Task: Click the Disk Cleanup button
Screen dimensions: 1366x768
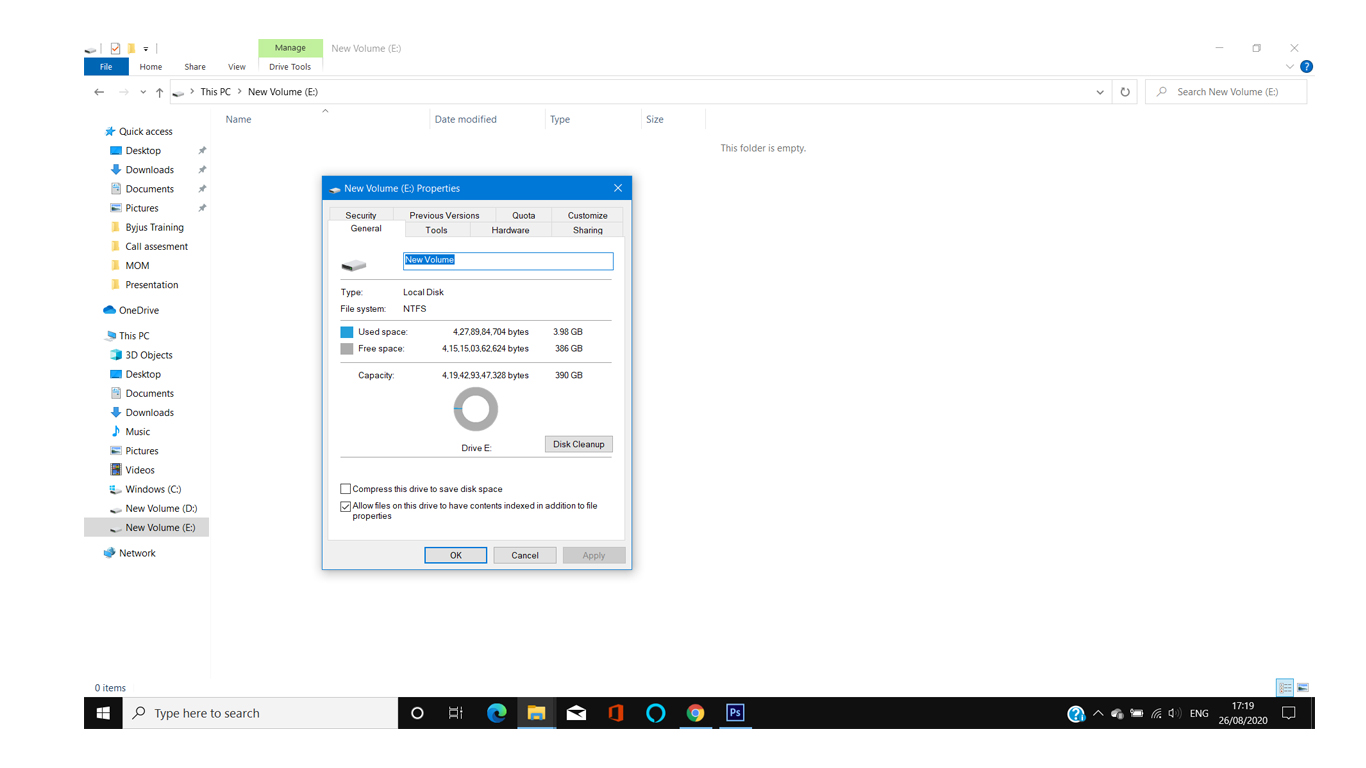Action: 578,444
